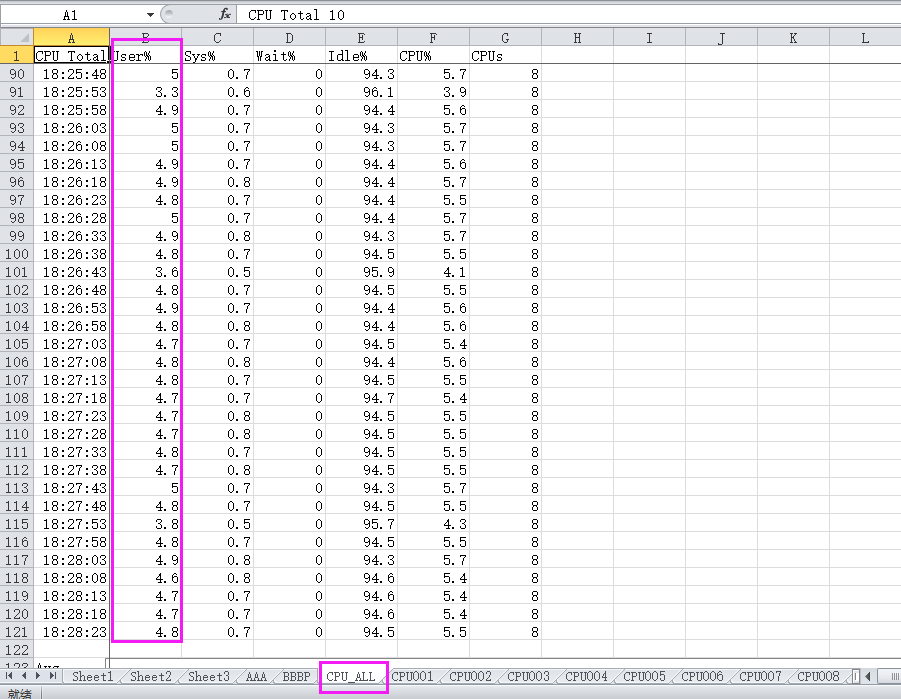Click Idle% value 95.9 in row 101
This screenshot has height=699, width=901.
[361, 272]
